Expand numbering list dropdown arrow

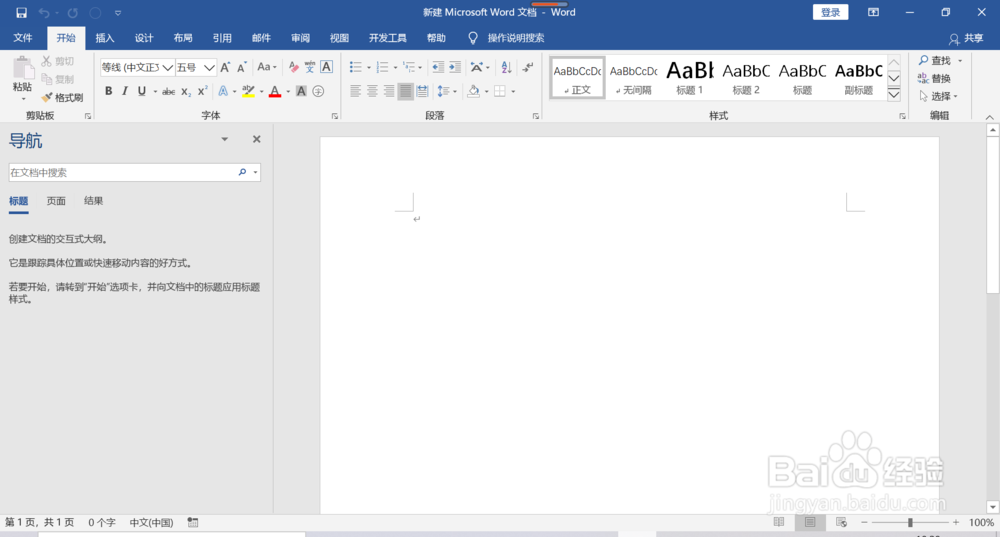pyautogui.click(x=395, y=68)
